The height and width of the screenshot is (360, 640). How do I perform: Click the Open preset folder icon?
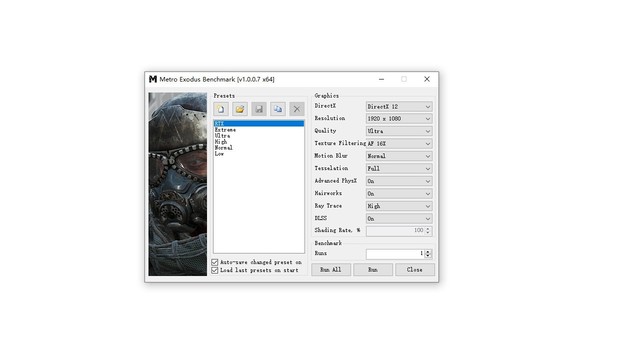tap(240, 109)
